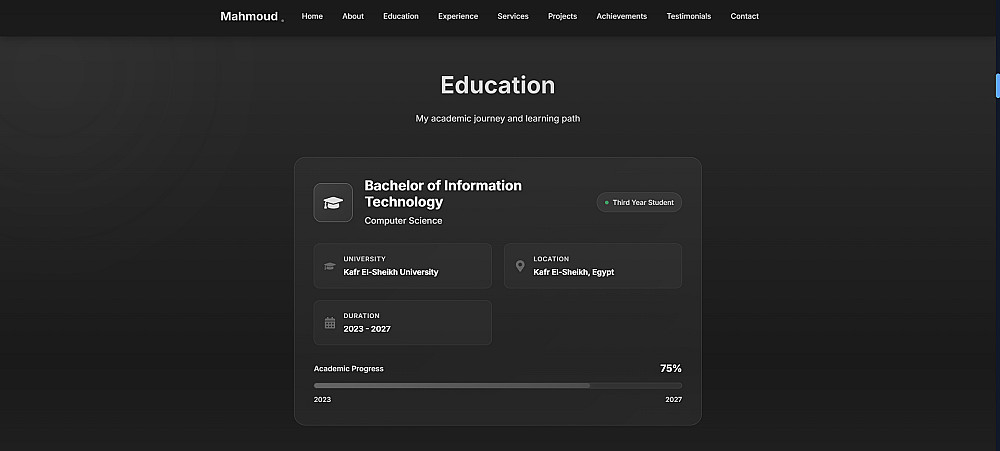Click the small graduation cap University icon
Viewport: 1000px width, 451px height.
point(330,266)
